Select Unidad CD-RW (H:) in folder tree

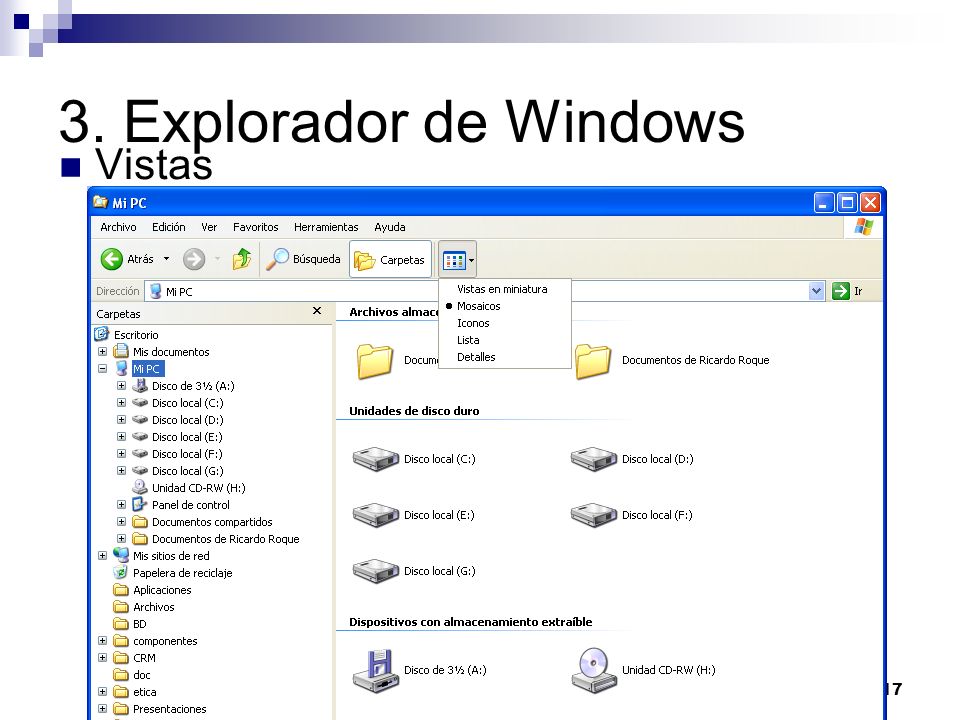pyautogui.click(x=199, y=488)
